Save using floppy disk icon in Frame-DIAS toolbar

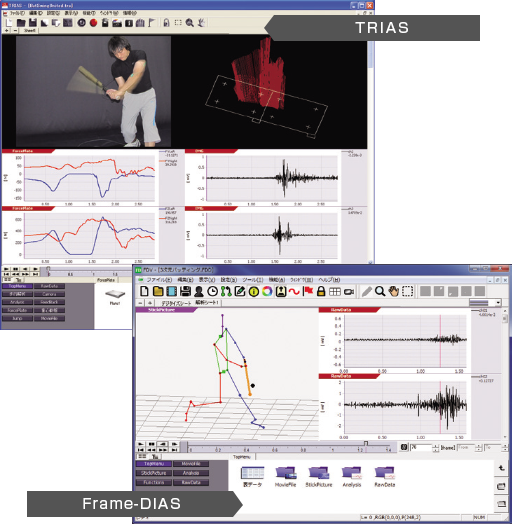click(x=185, y=291)
